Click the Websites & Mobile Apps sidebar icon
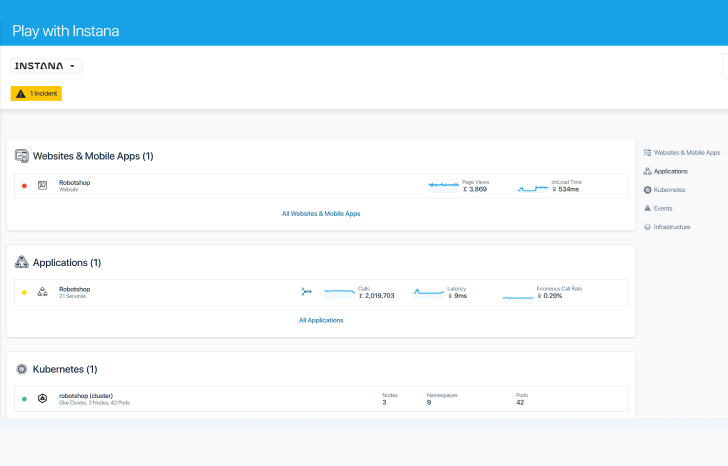728x466 pixels. 647,153
